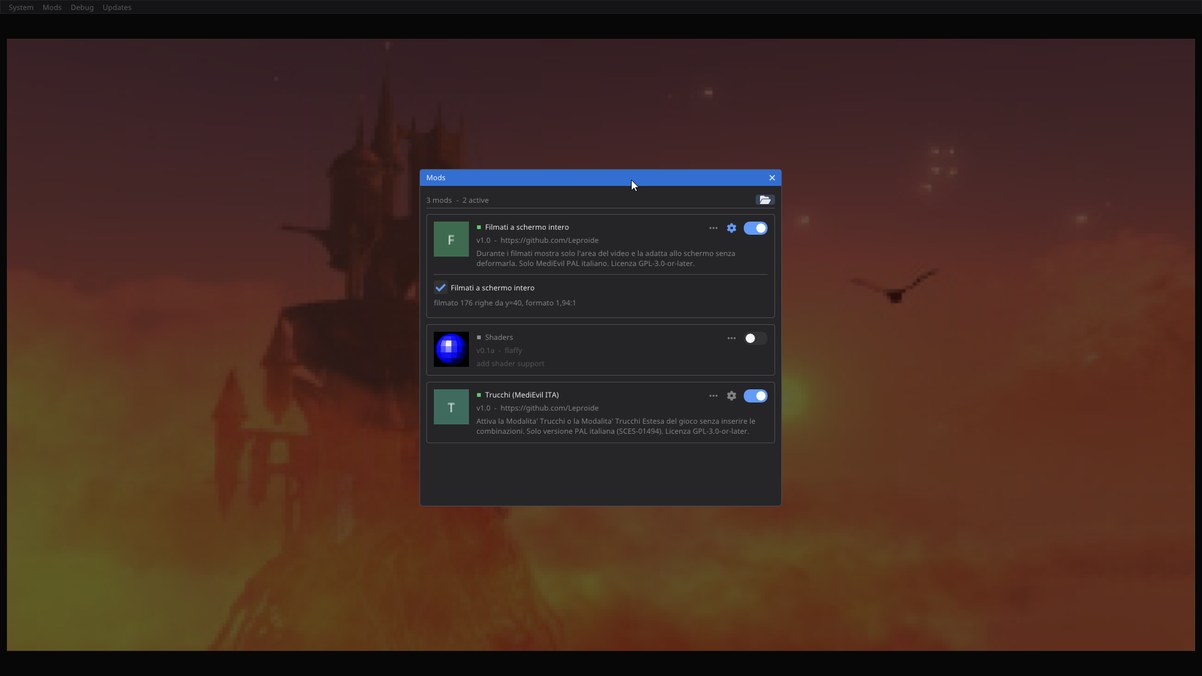Click the blue sphere Shaders icon

point(451,349)
